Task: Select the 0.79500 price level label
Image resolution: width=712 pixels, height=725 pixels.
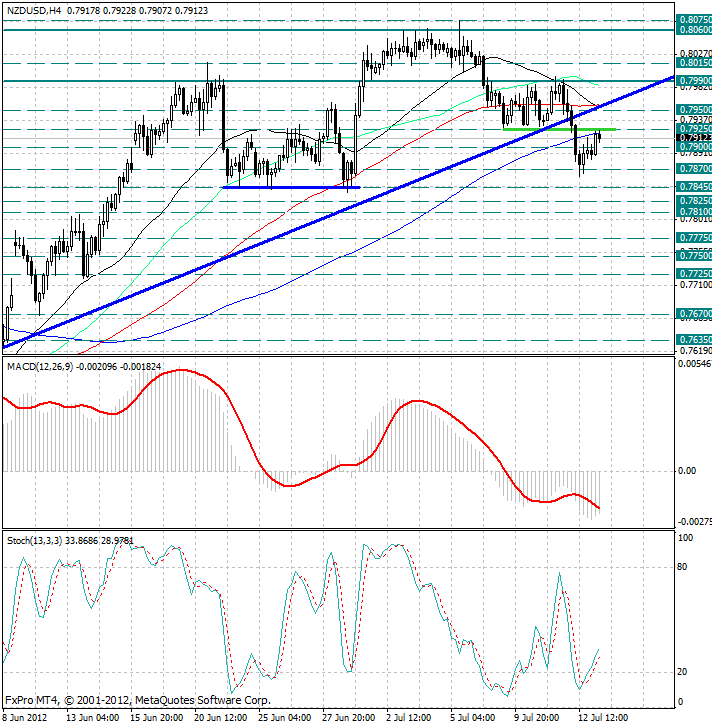Action: (x=694, y=110)
